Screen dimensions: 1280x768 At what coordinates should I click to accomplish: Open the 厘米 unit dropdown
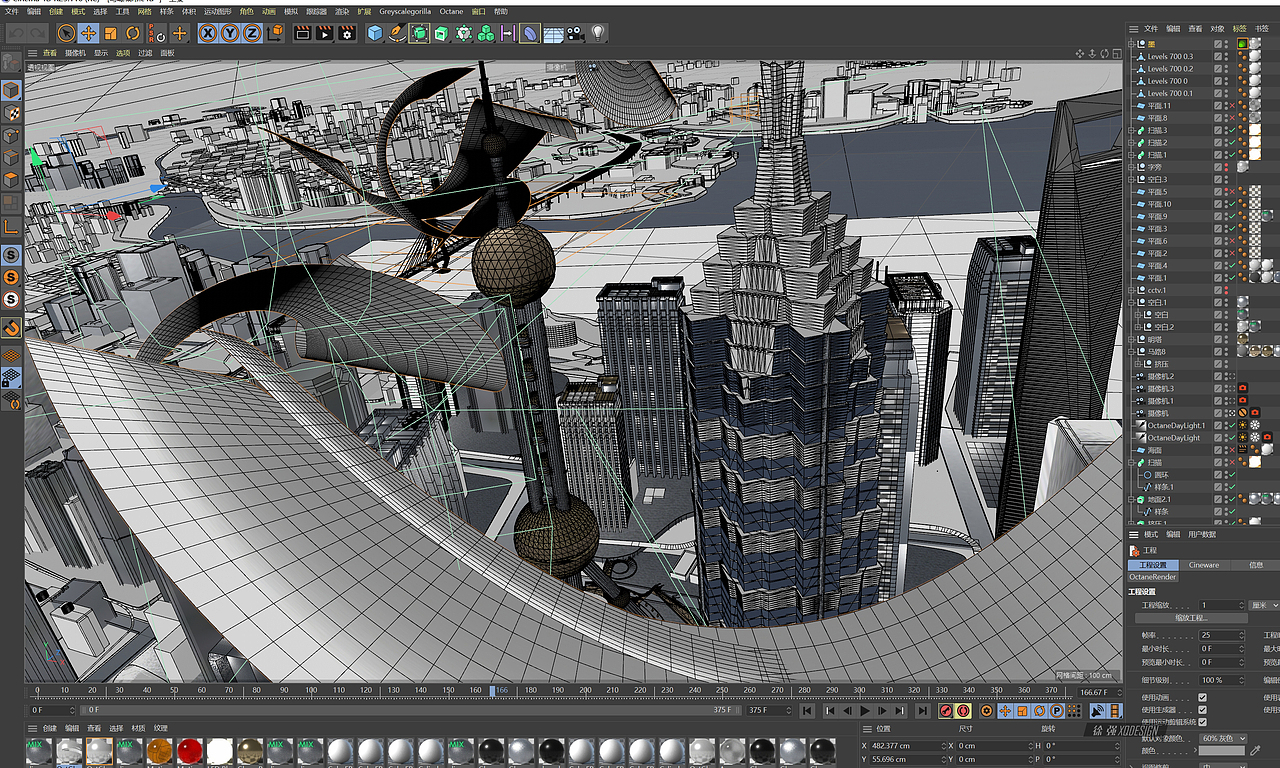tap(1264, 605)
